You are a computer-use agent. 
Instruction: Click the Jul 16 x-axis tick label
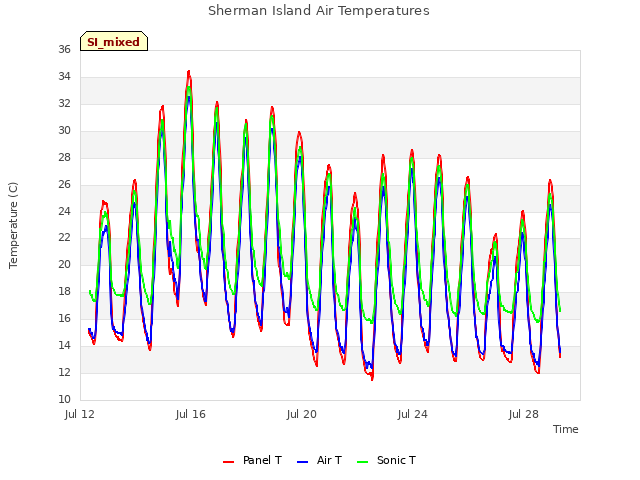click(x=191, y=415)
